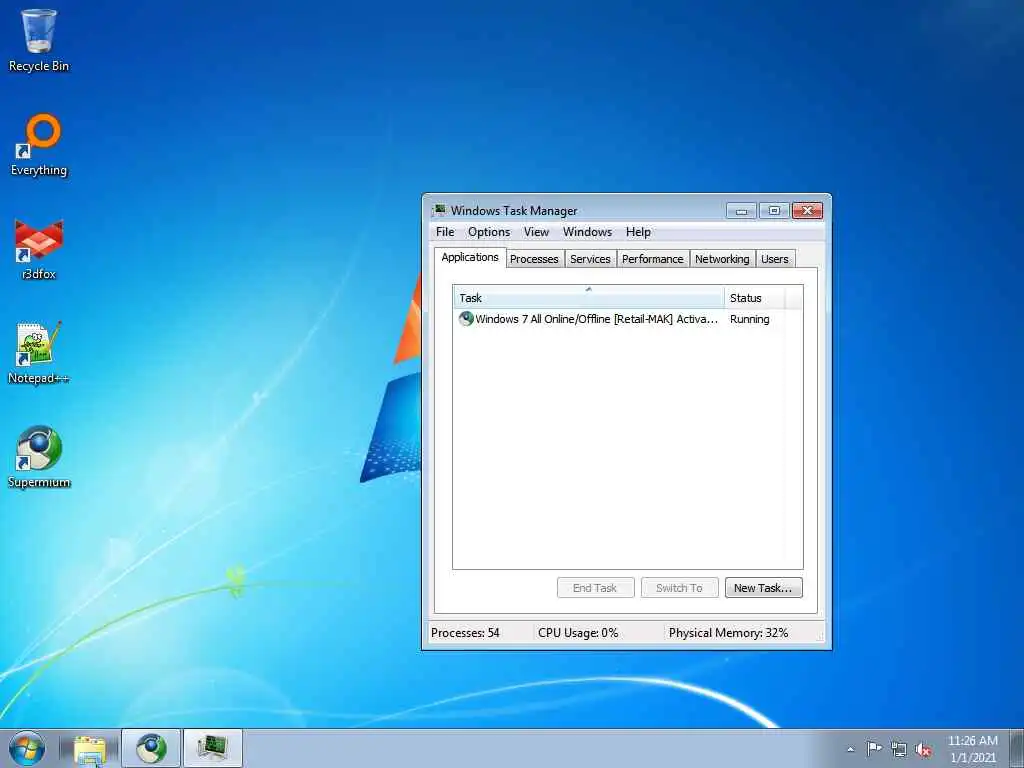The width and height of the screenshot is (1024, 768).
Task: Click the Task Manager taskbar button
Action: pyautogui.click(x=213, y=748)
